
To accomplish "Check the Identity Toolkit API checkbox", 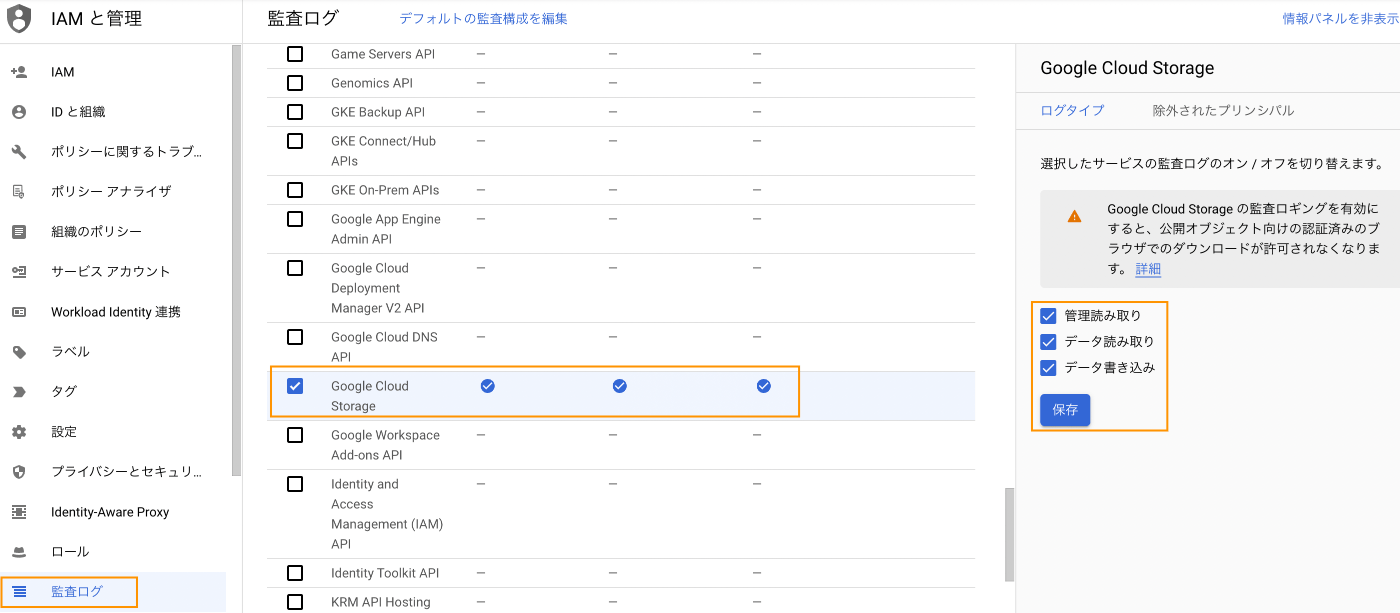I will click(x=295, y=573).
